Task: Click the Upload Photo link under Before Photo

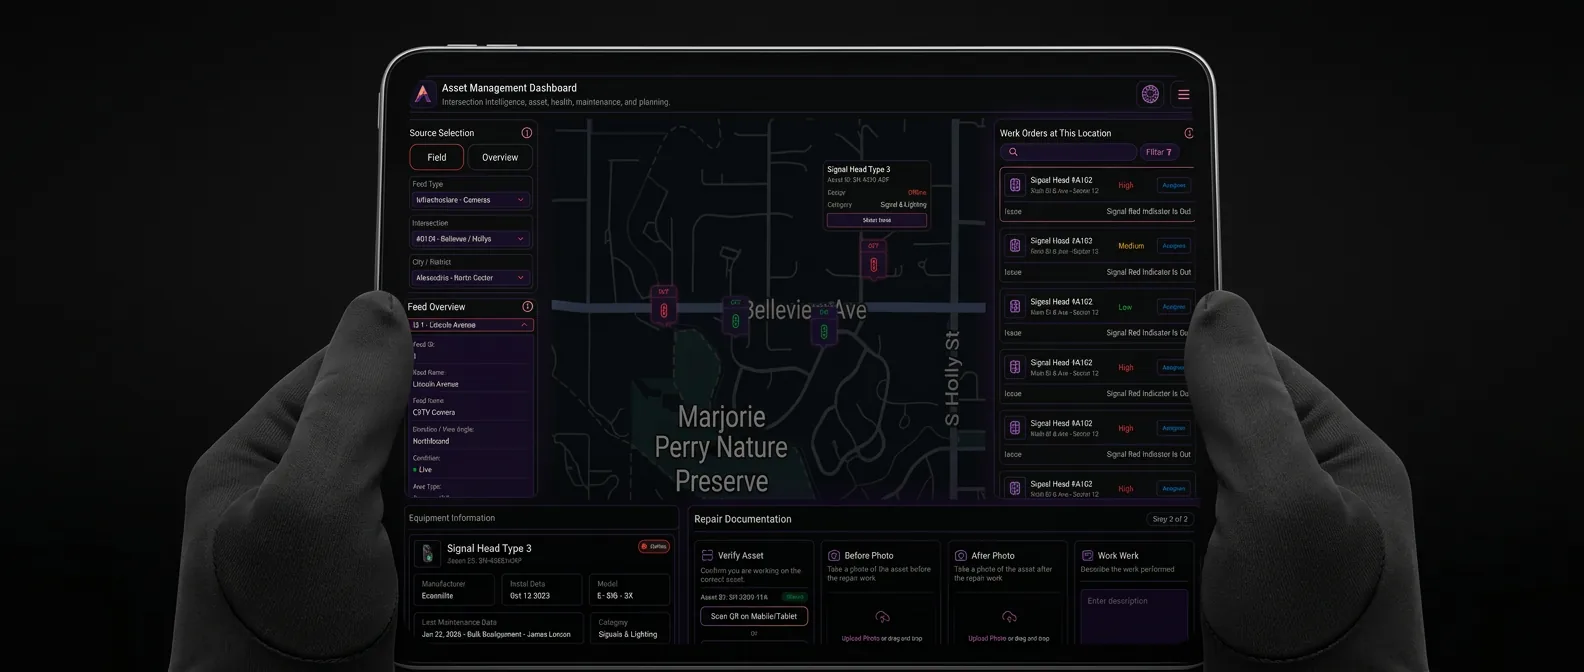Action: pyautogui.click(x=860, y=638)
